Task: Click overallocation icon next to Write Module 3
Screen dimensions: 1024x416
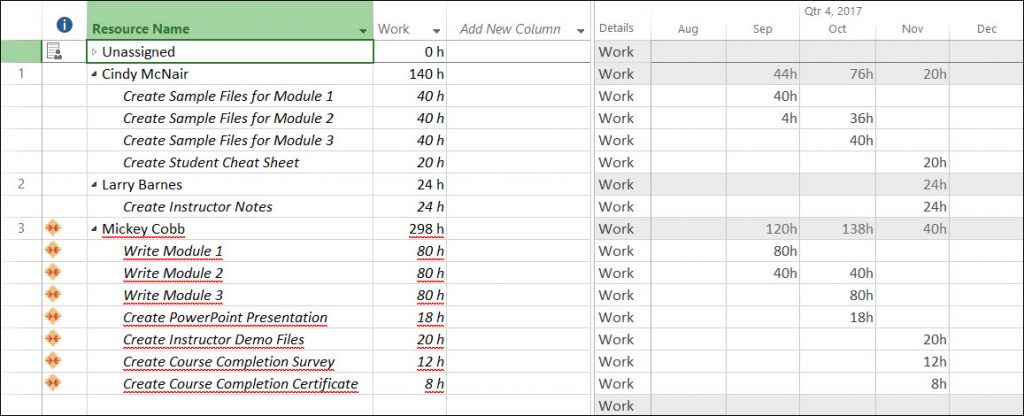Action: pyautogui.click(x=54, y=295)
